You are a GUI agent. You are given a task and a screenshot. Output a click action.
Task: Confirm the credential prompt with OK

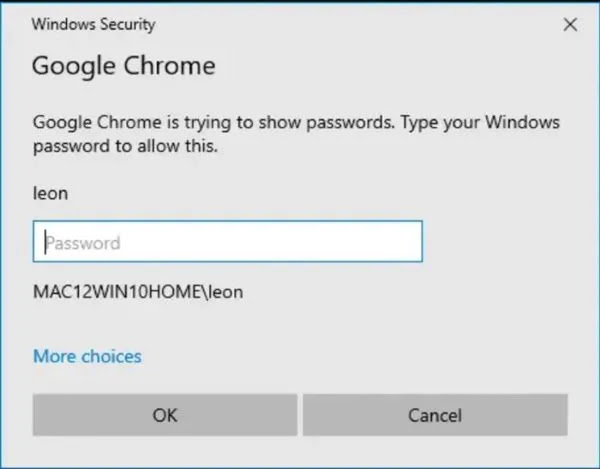click(x=164, y=415)
